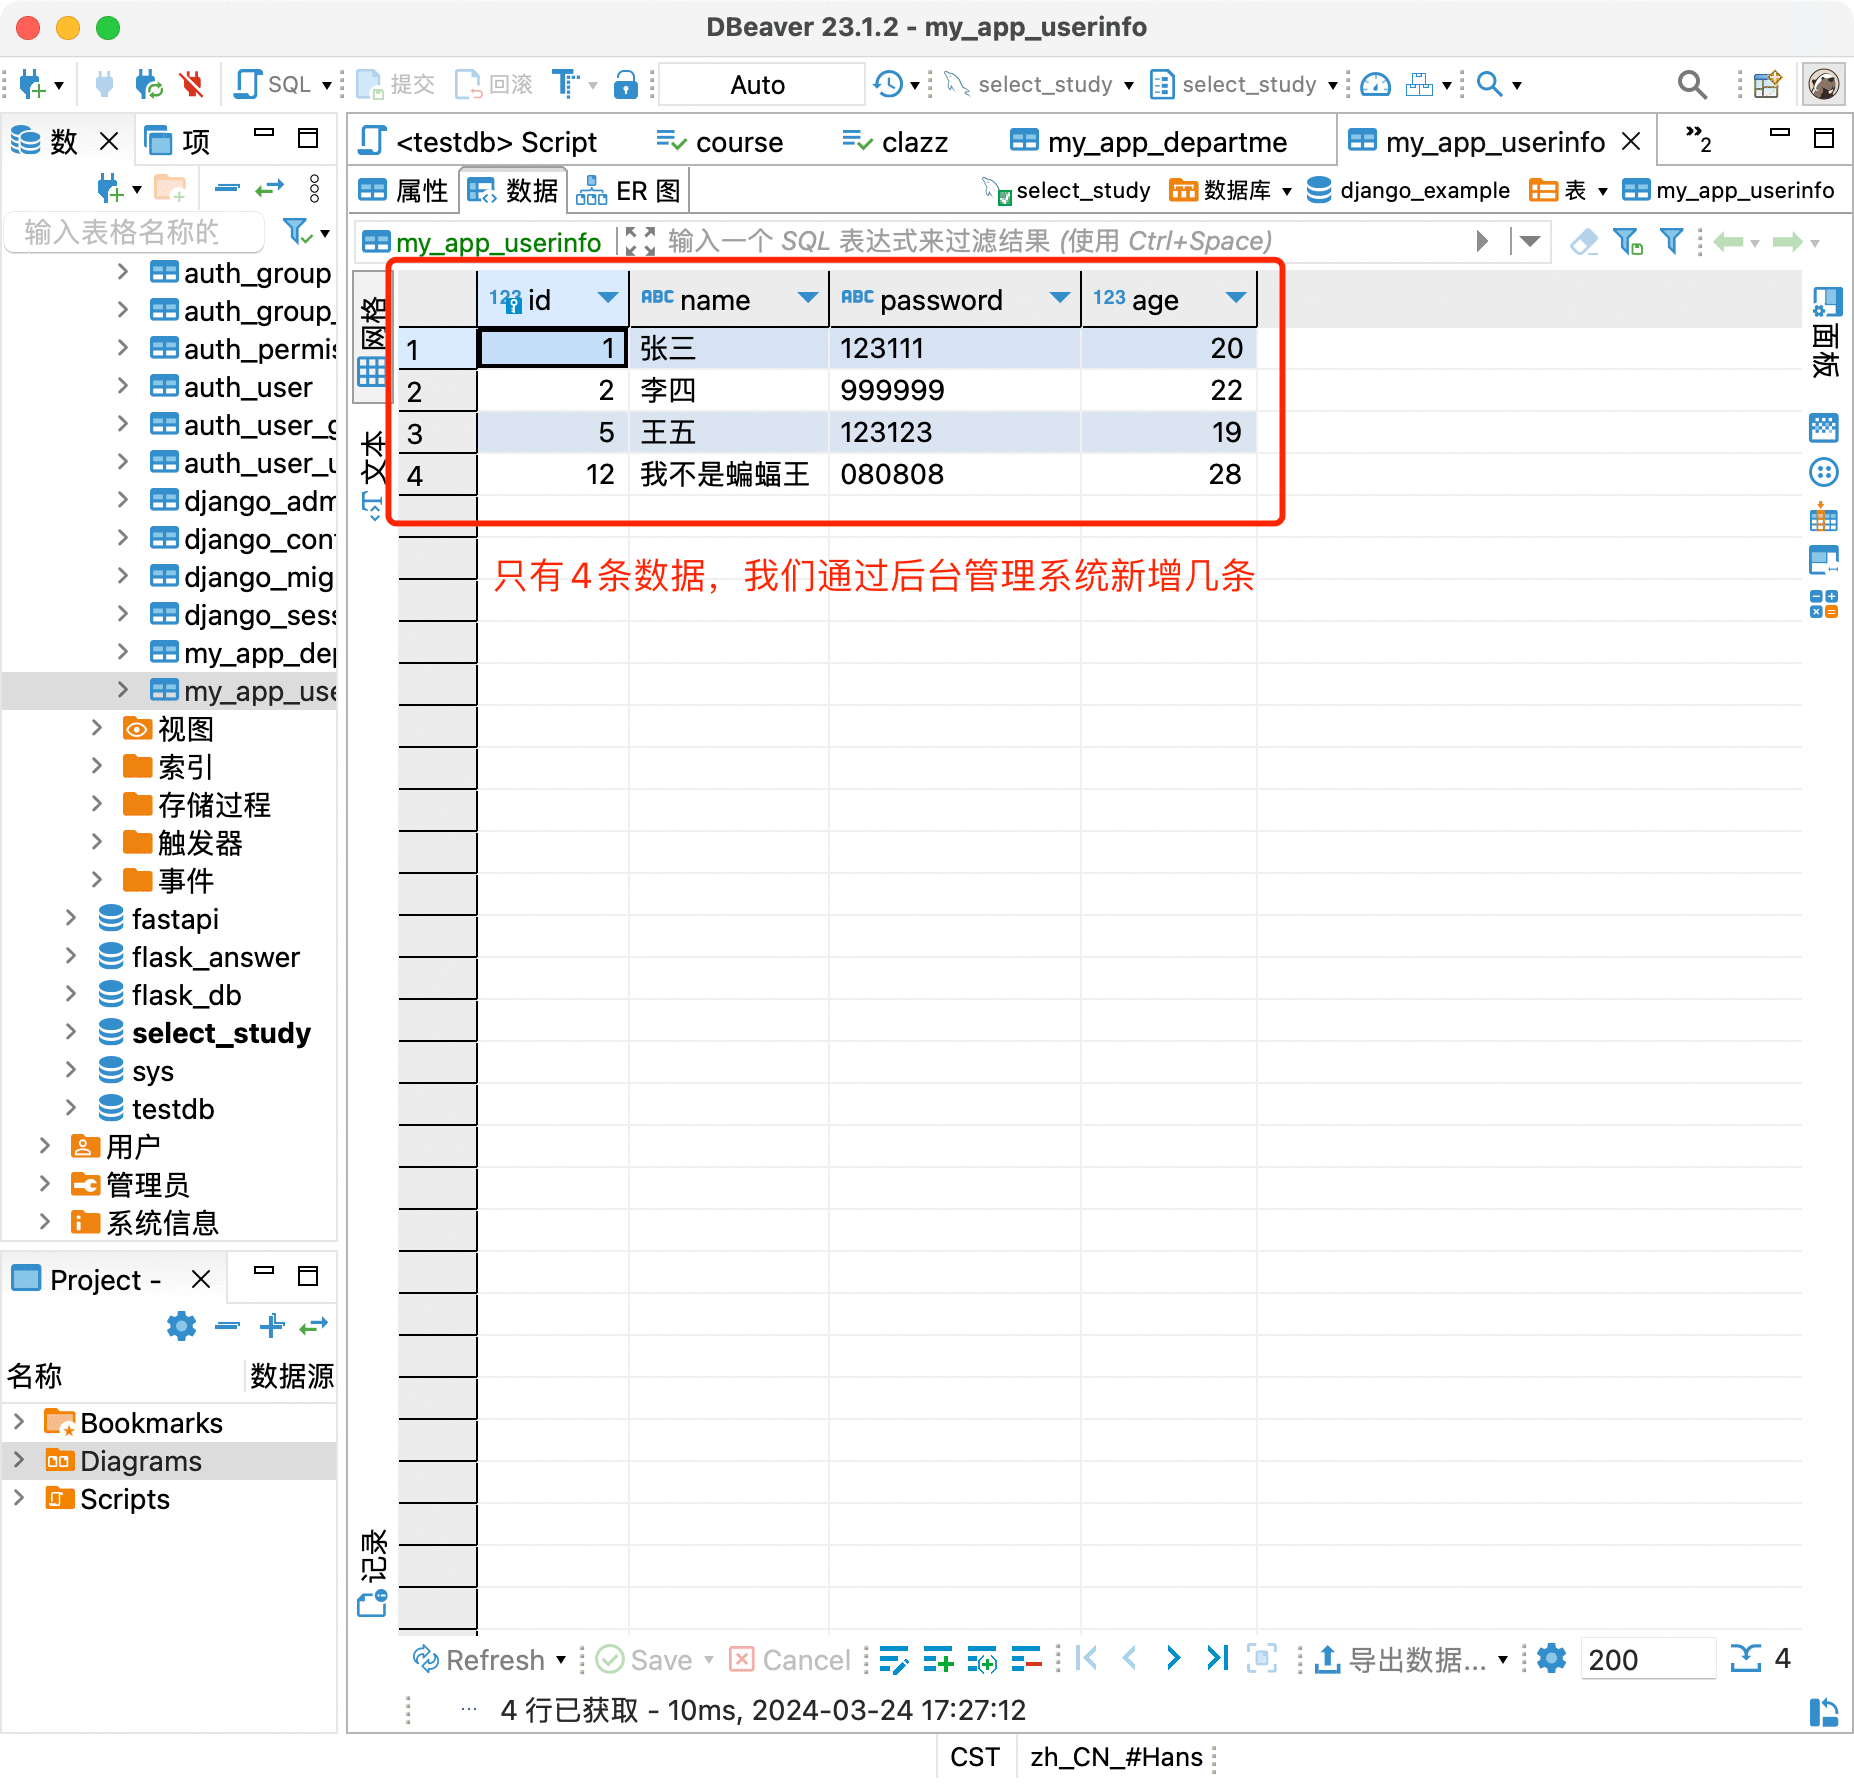This screenshot has height=1786, width=1854.
Task: Open the result set settings gear
Action: click(x=1551, y=1659)
